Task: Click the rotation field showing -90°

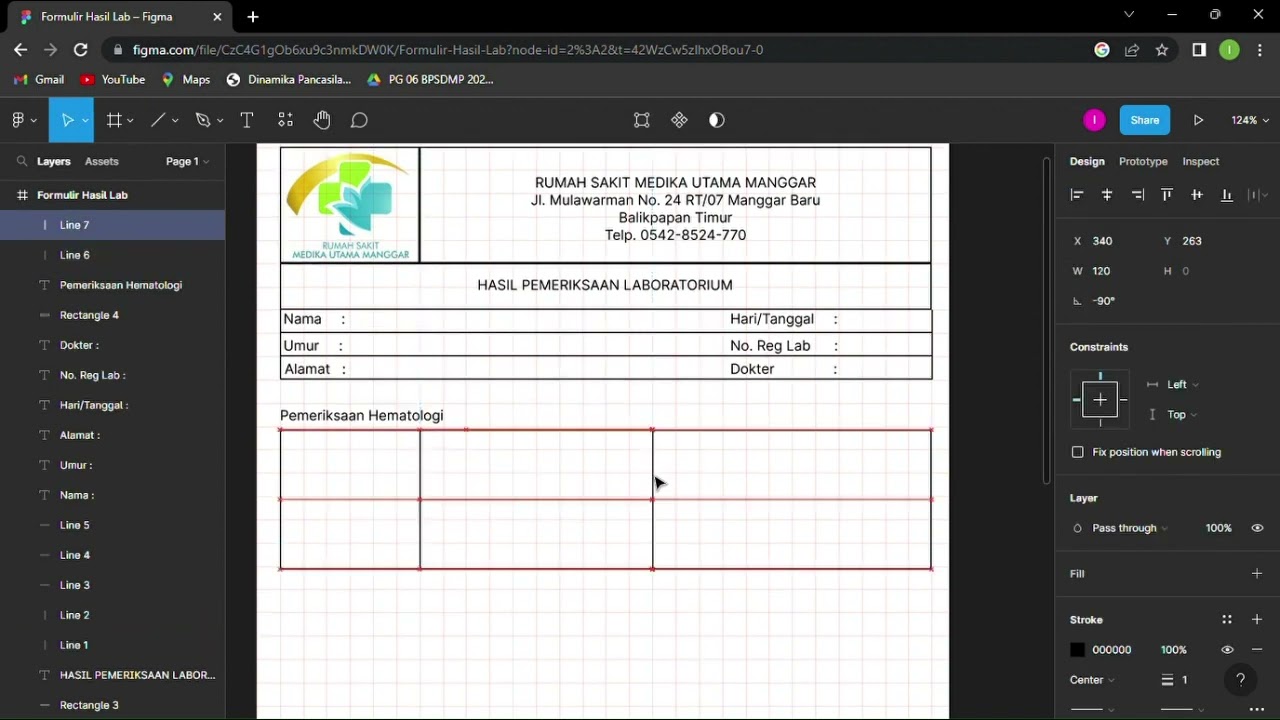Action: point(1110,301)
